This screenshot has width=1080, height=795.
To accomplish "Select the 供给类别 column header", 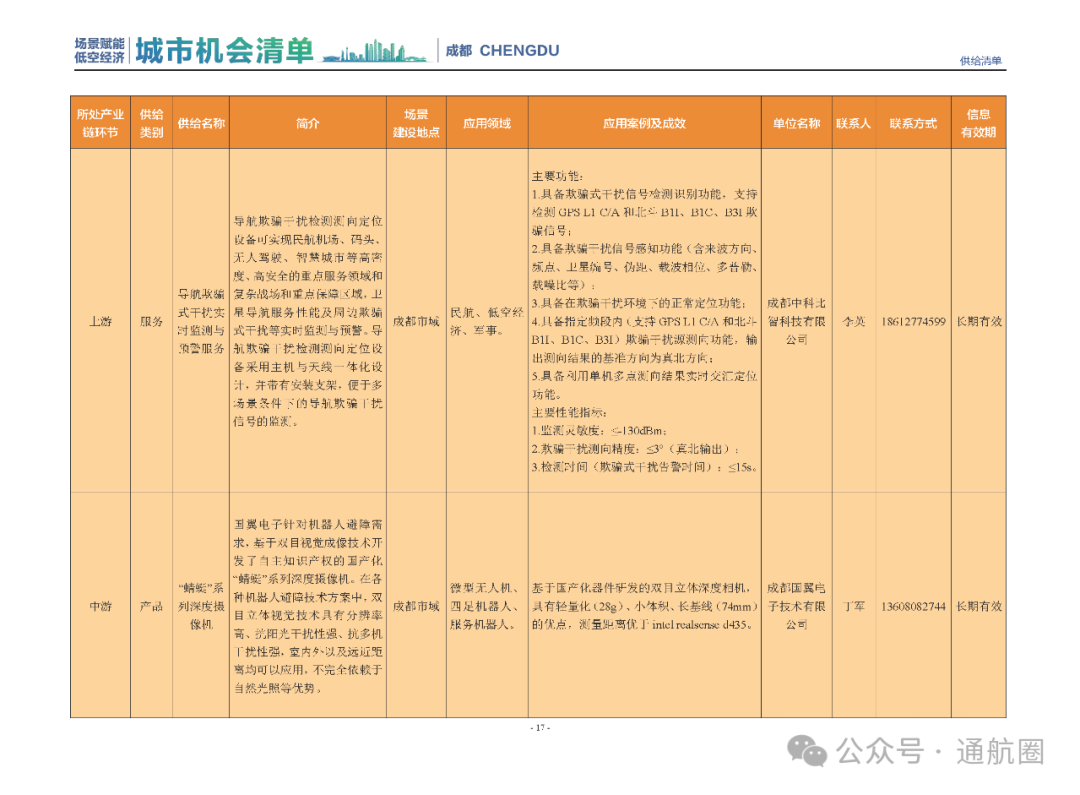I will [152, 123].
